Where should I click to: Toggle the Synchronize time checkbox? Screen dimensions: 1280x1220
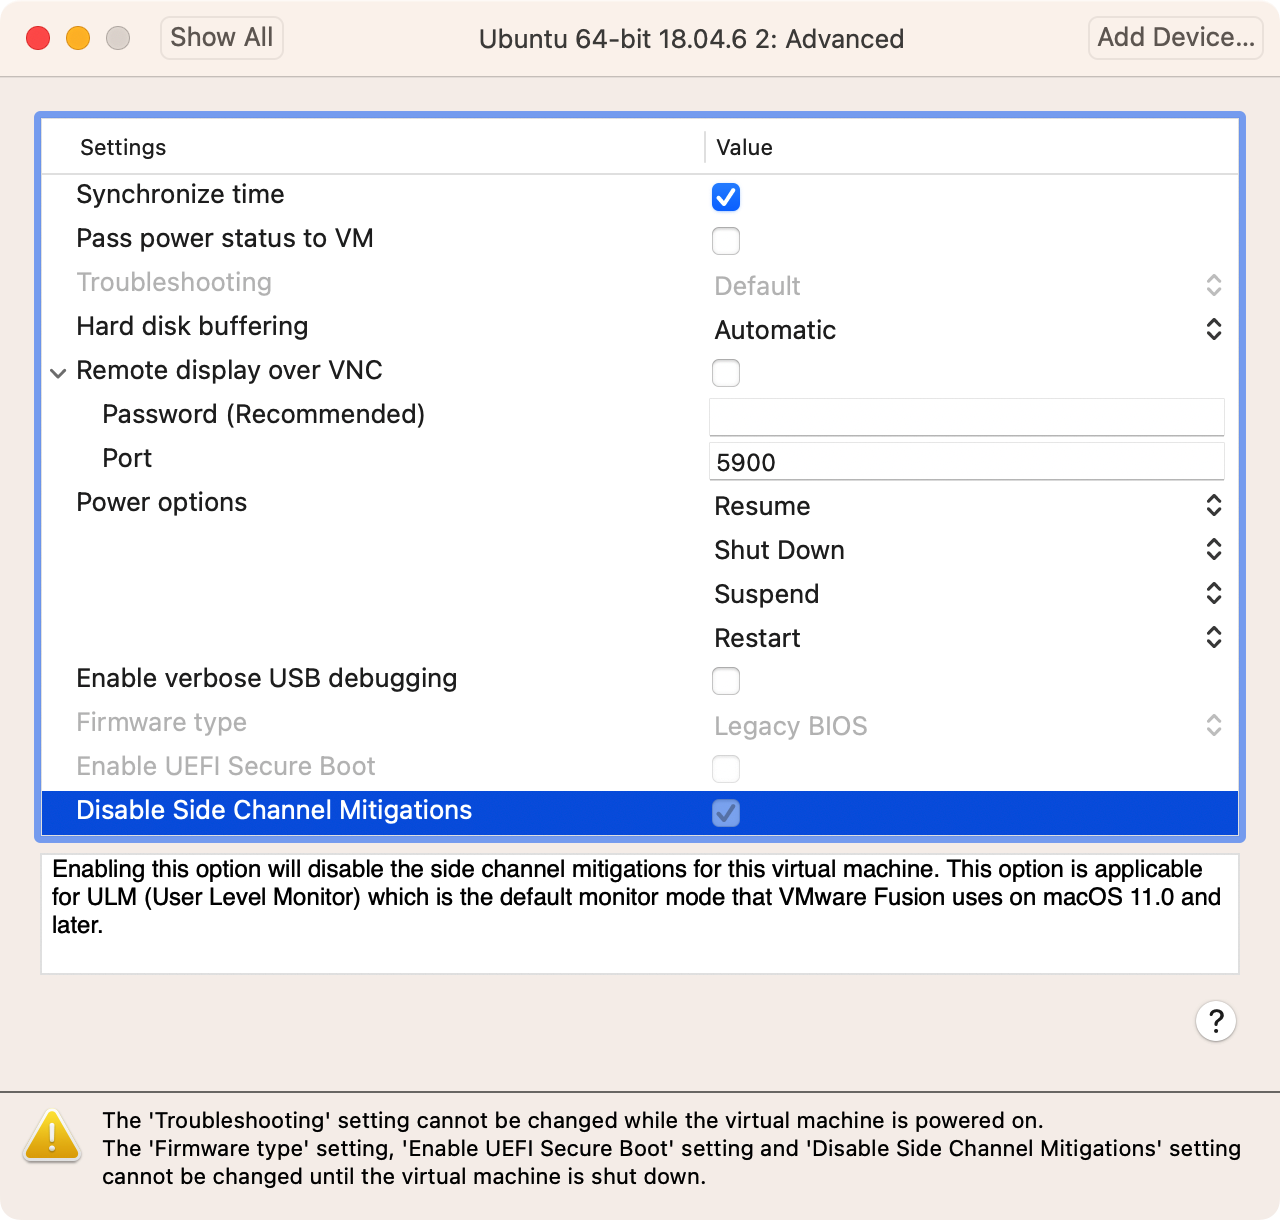(x=726, y=197)
